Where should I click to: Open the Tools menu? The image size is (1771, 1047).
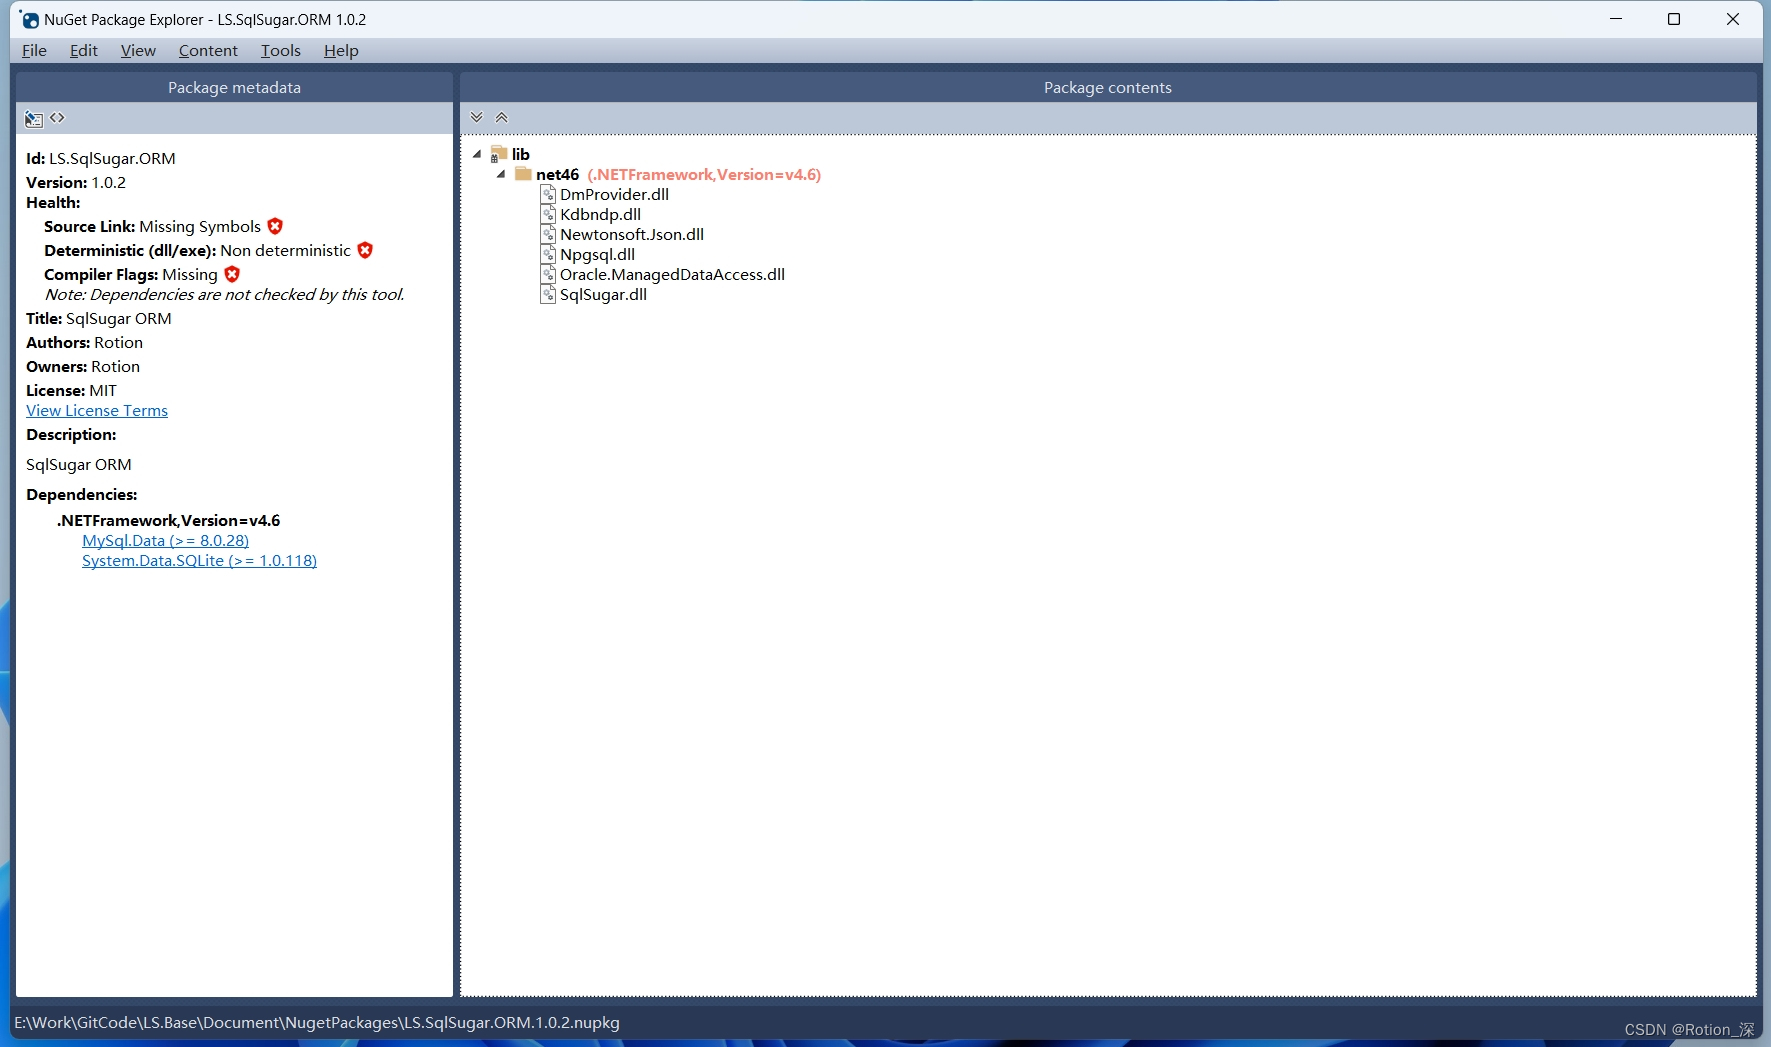(280, 50)
